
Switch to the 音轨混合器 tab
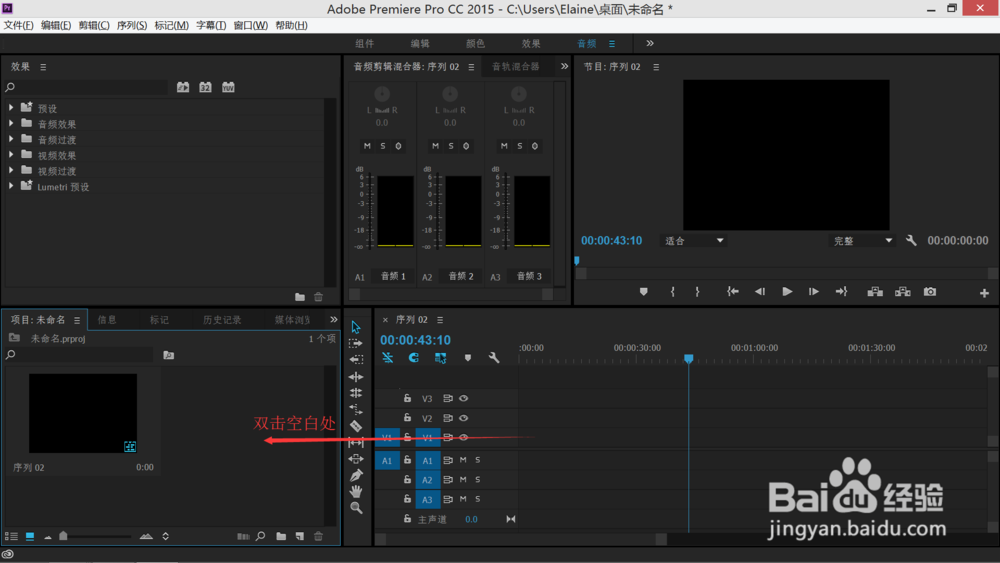(x=515, y=66)
